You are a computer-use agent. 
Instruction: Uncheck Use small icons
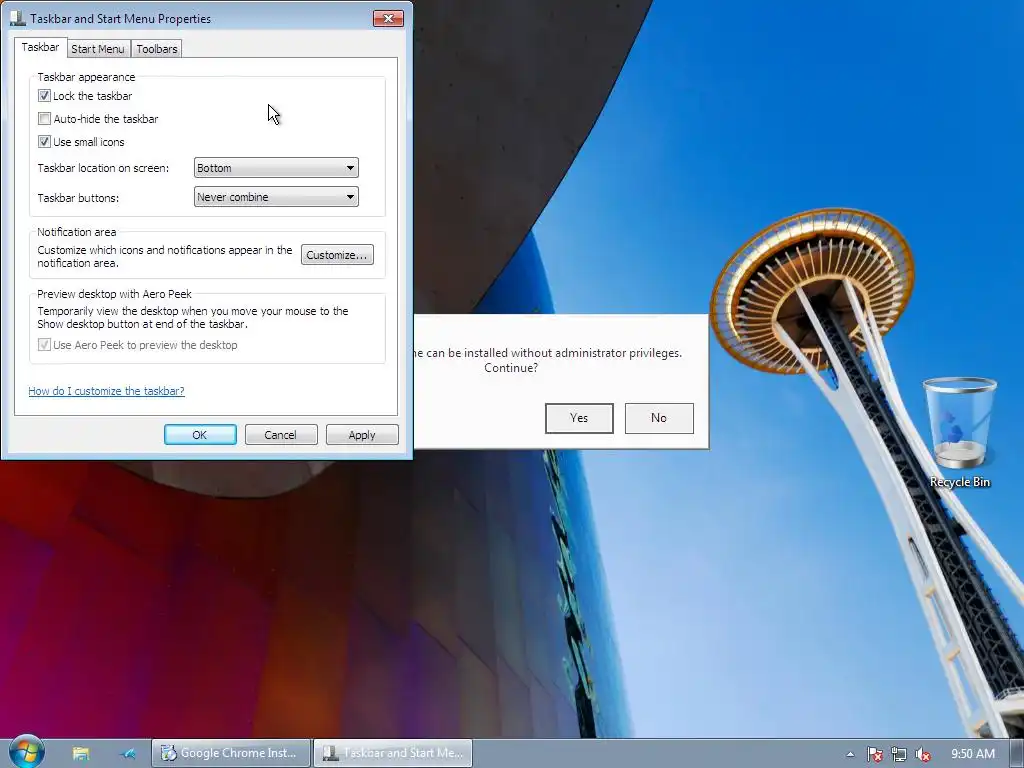click(44, 142)
